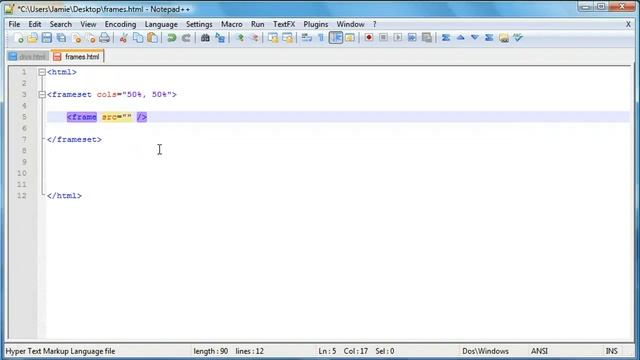Open the TextFX menu
Screen dimensions: 640x360
click(x=284, y=24)
